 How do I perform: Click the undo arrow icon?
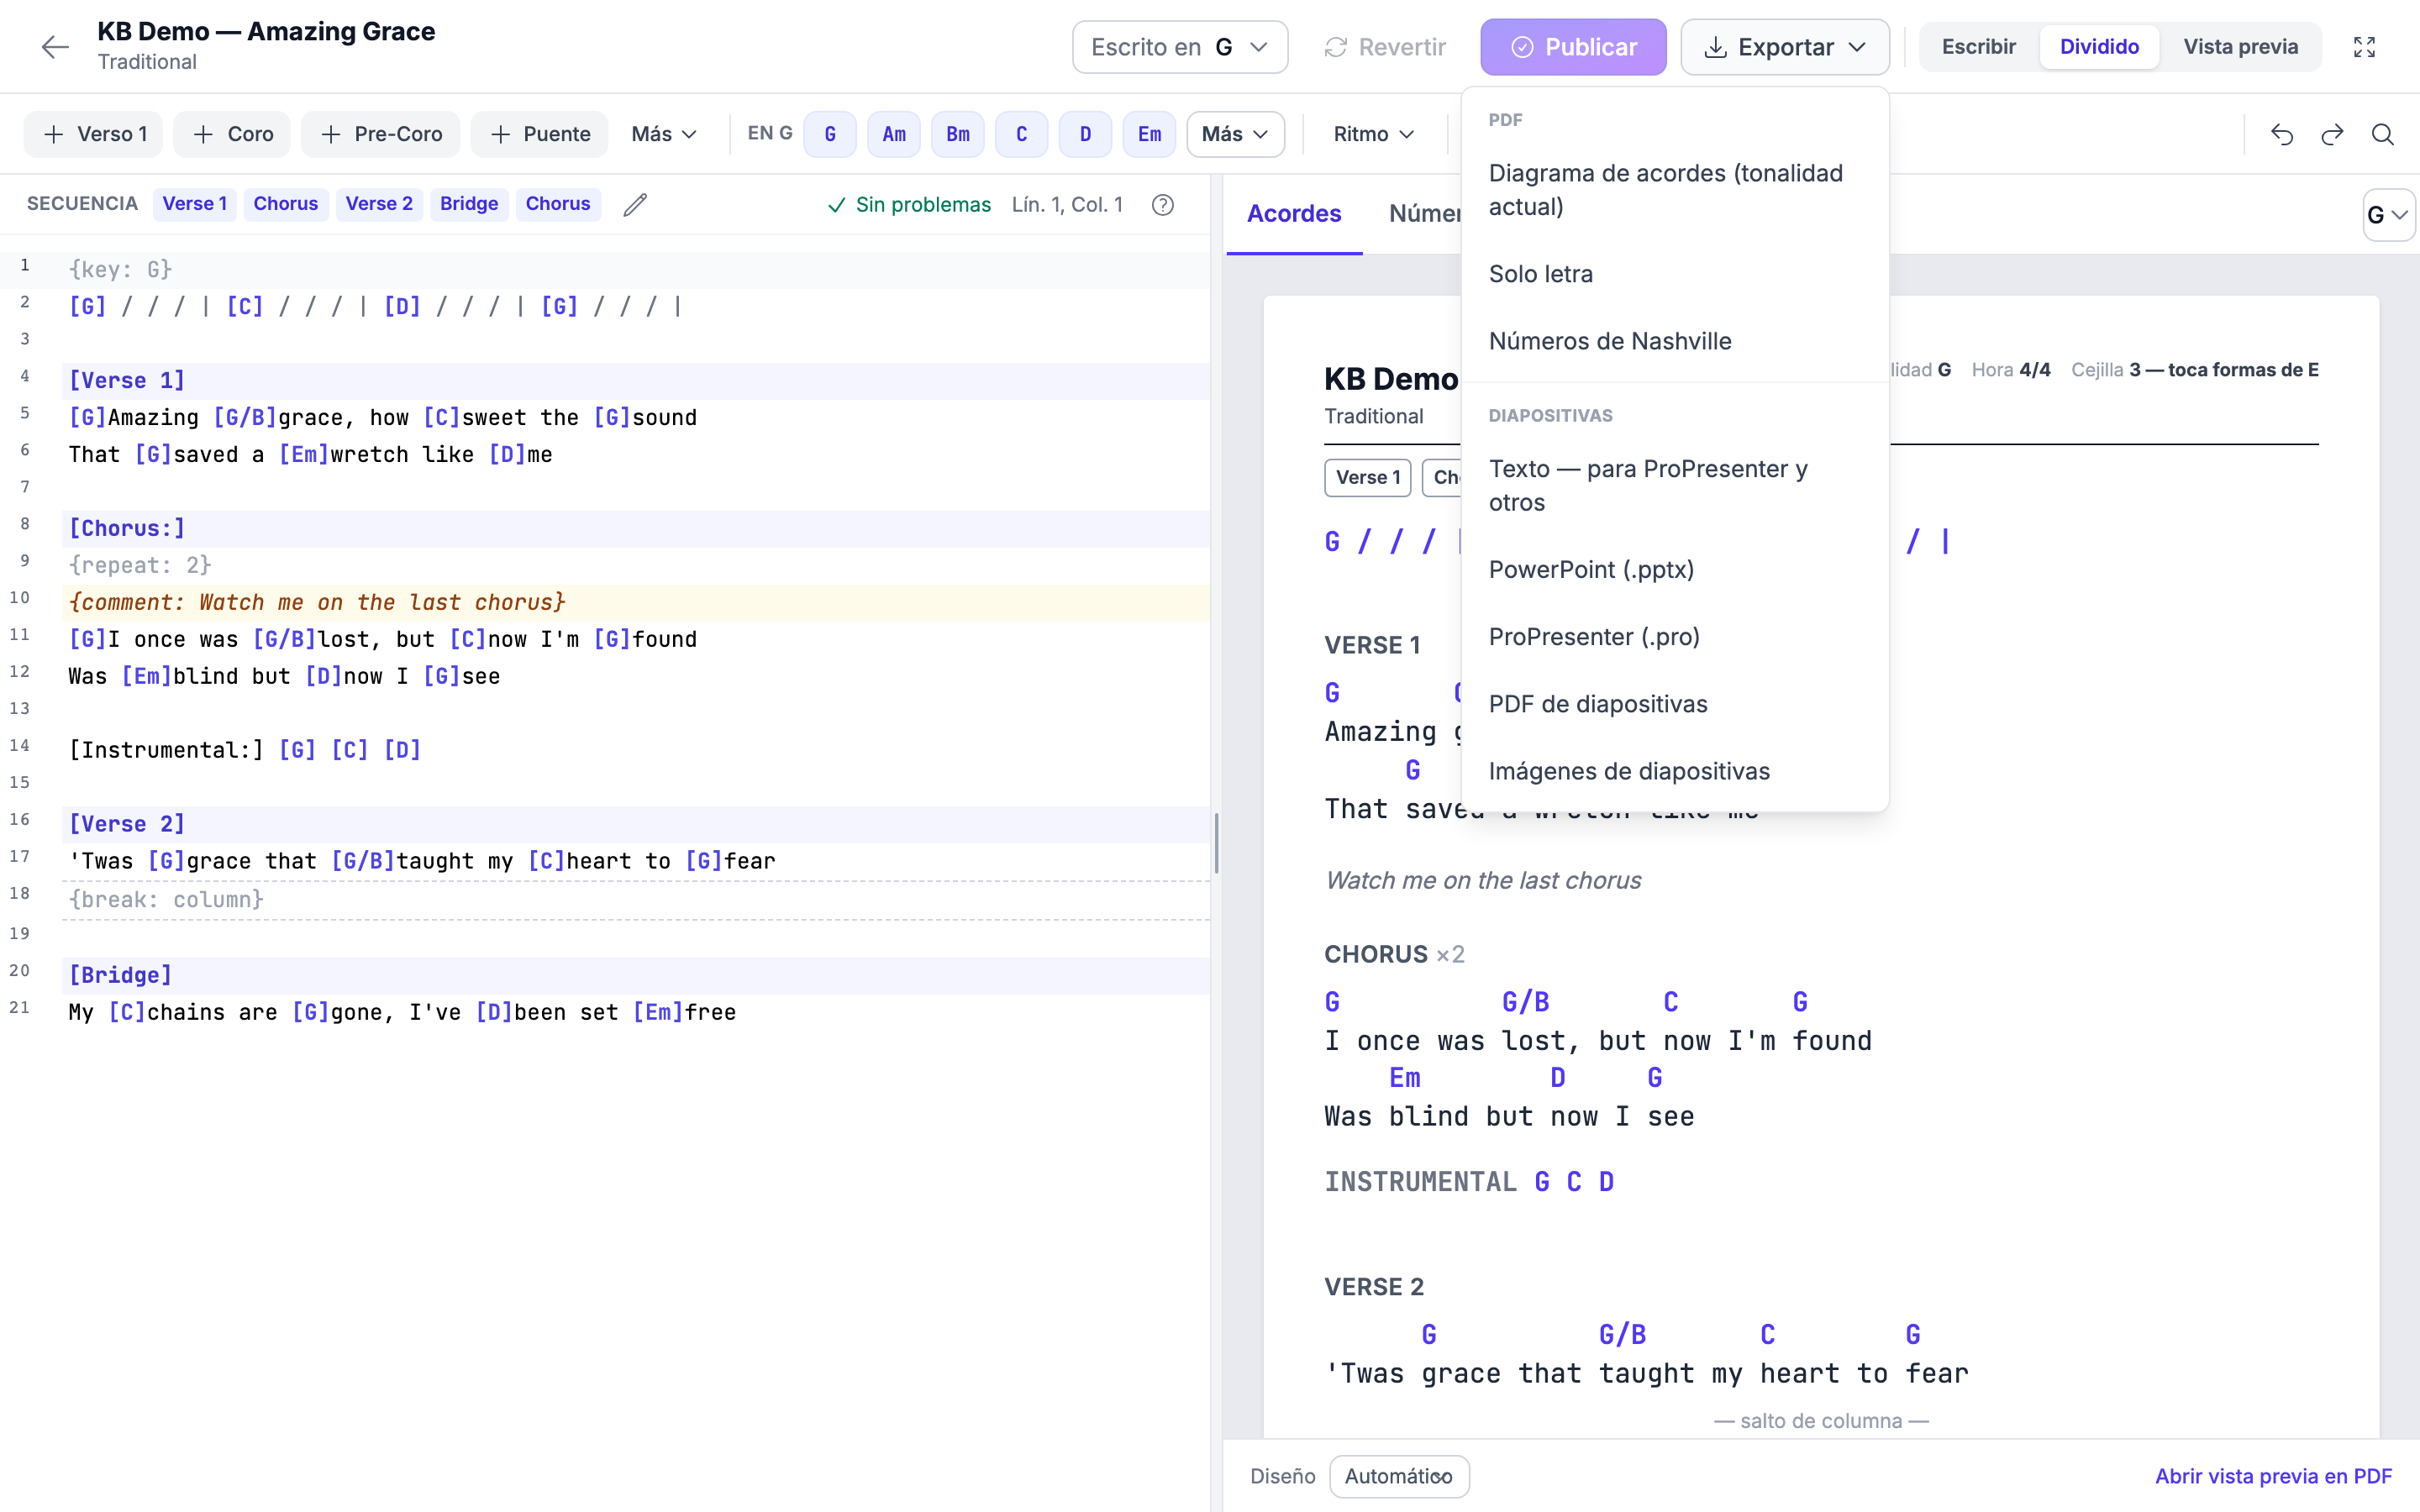pos(2281,134)
